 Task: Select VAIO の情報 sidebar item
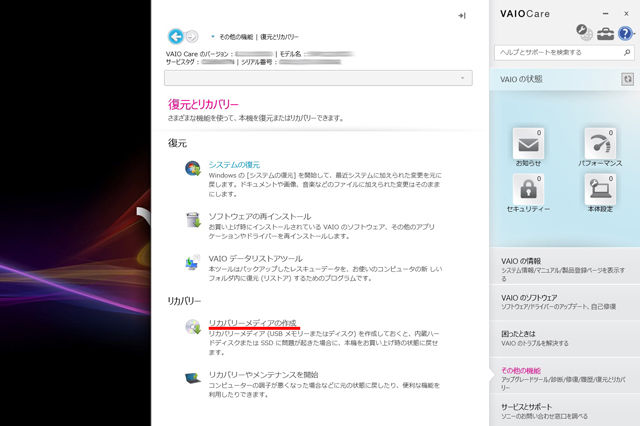pos(564,266)
